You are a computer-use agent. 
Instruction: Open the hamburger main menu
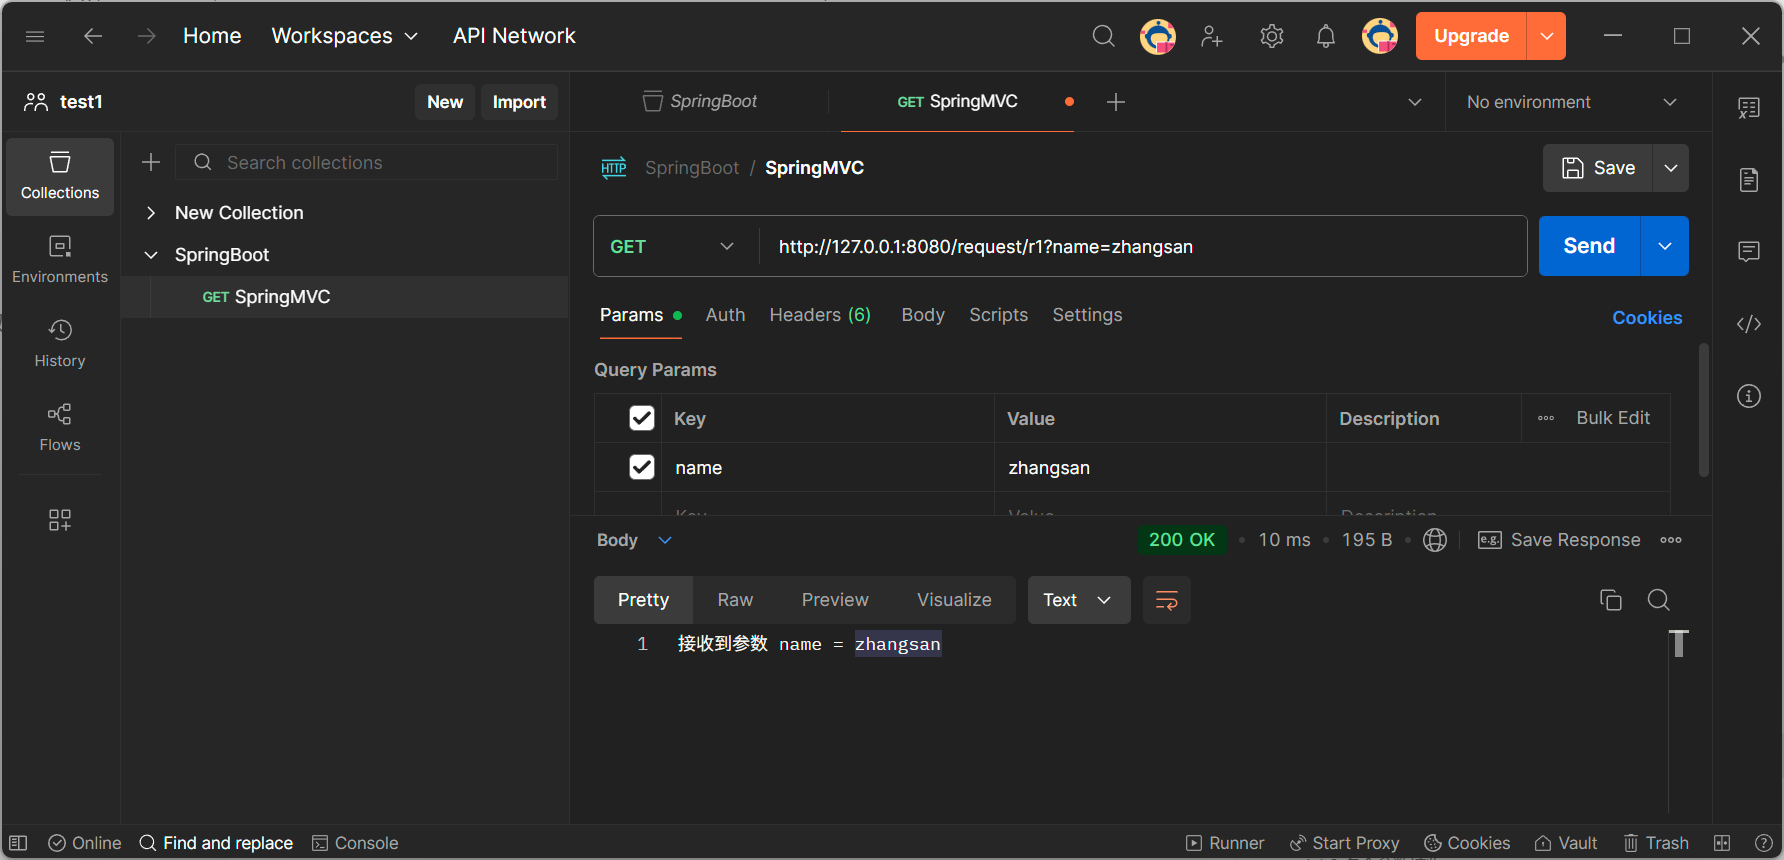[35, 36]
